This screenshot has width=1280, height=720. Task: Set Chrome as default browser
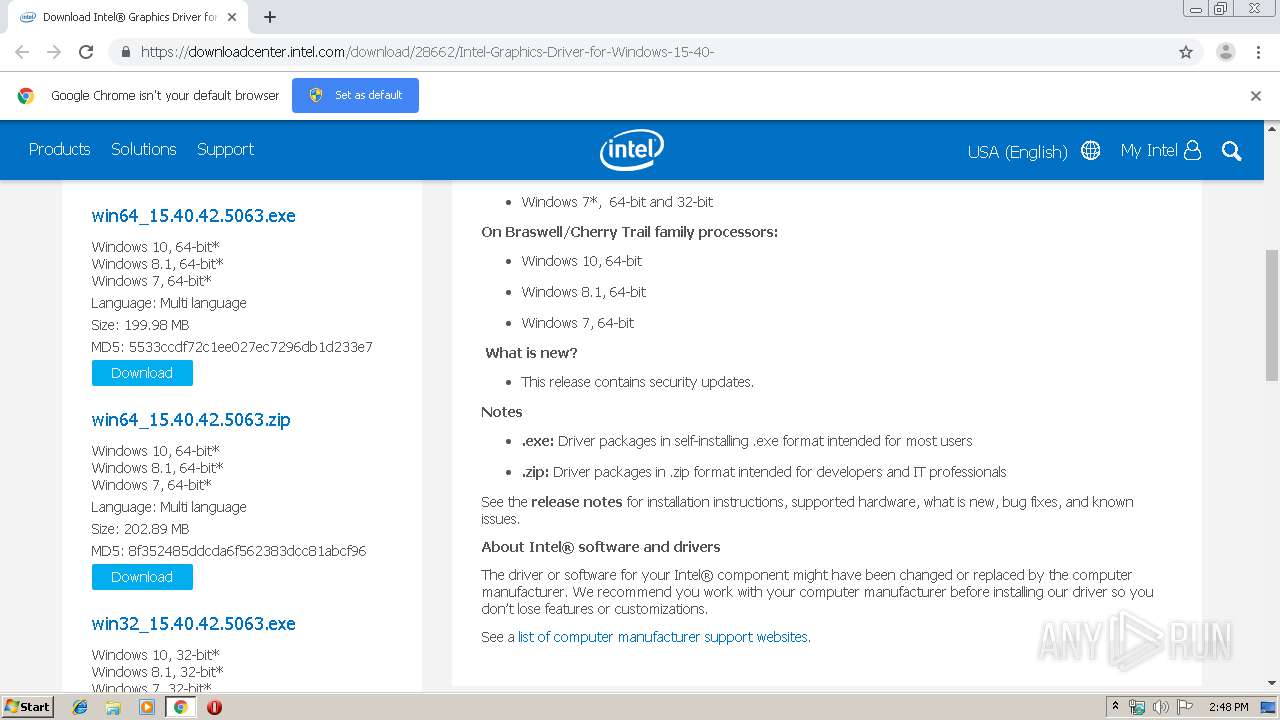(355, 95)
